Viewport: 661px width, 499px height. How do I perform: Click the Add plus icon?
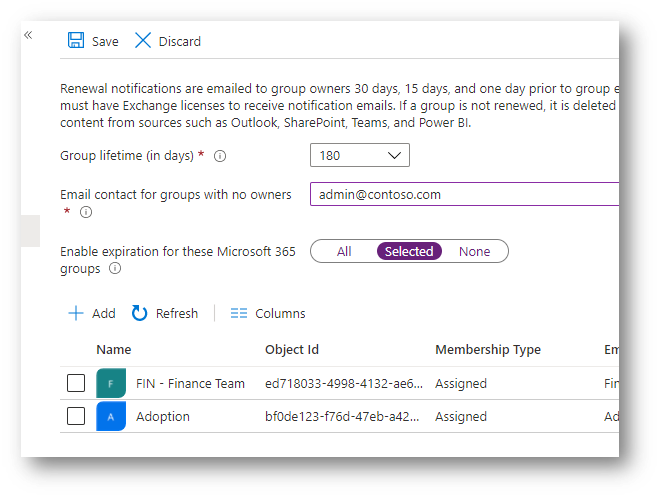click(x=76, y=313)
